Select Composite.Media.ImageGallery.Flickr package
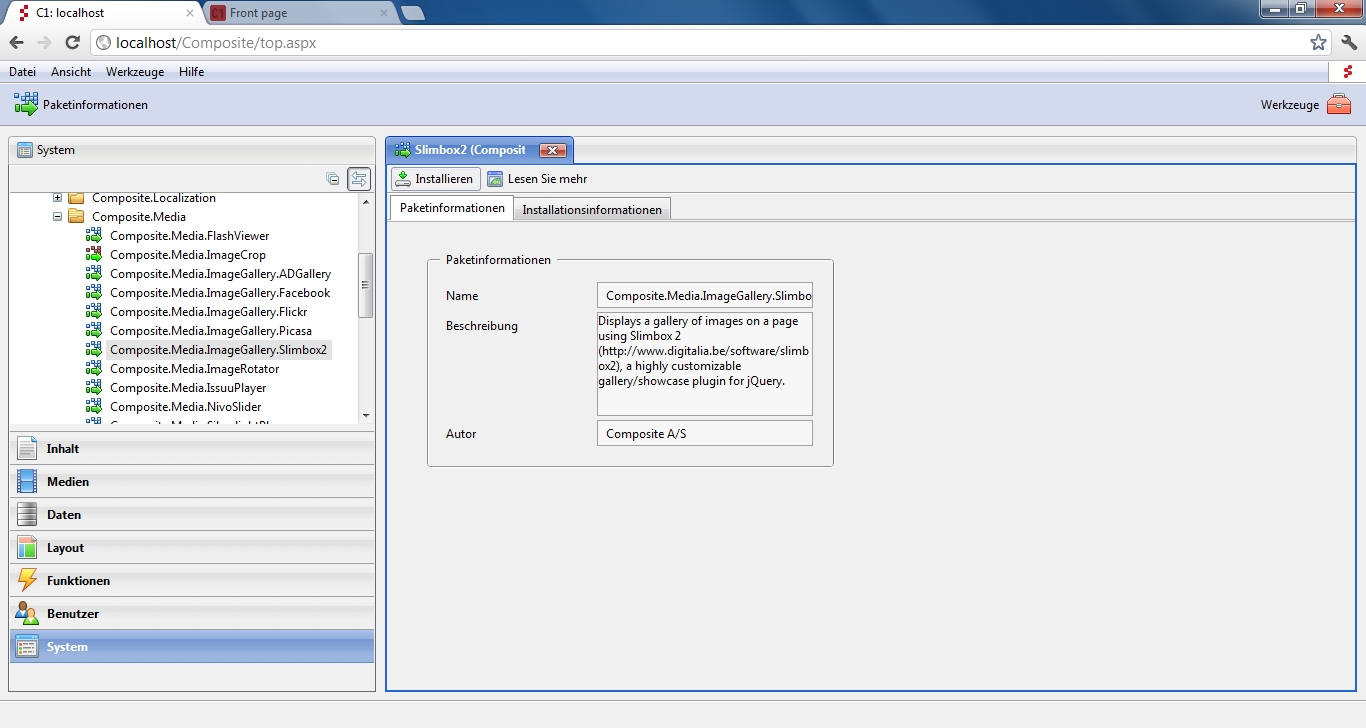Viewport: 1366px width, 728px height. pos(208,312)
